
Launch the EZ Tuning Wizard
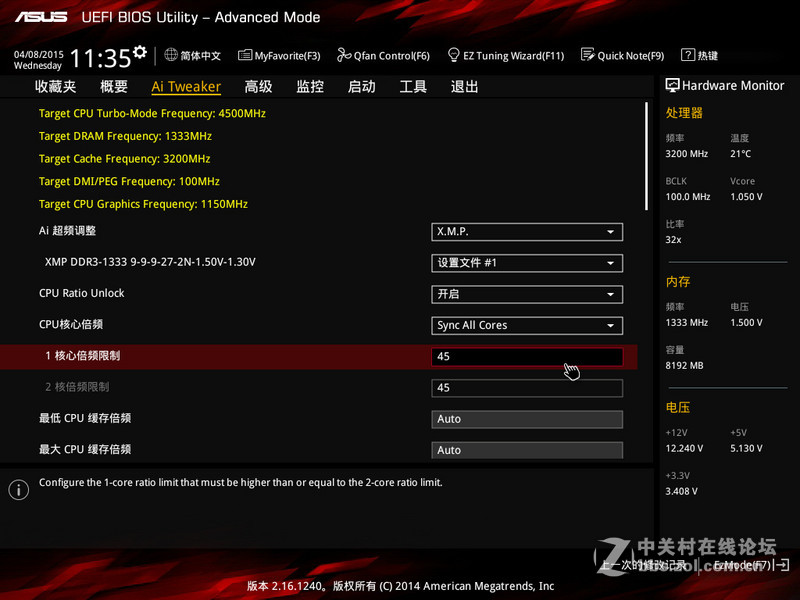506,56
